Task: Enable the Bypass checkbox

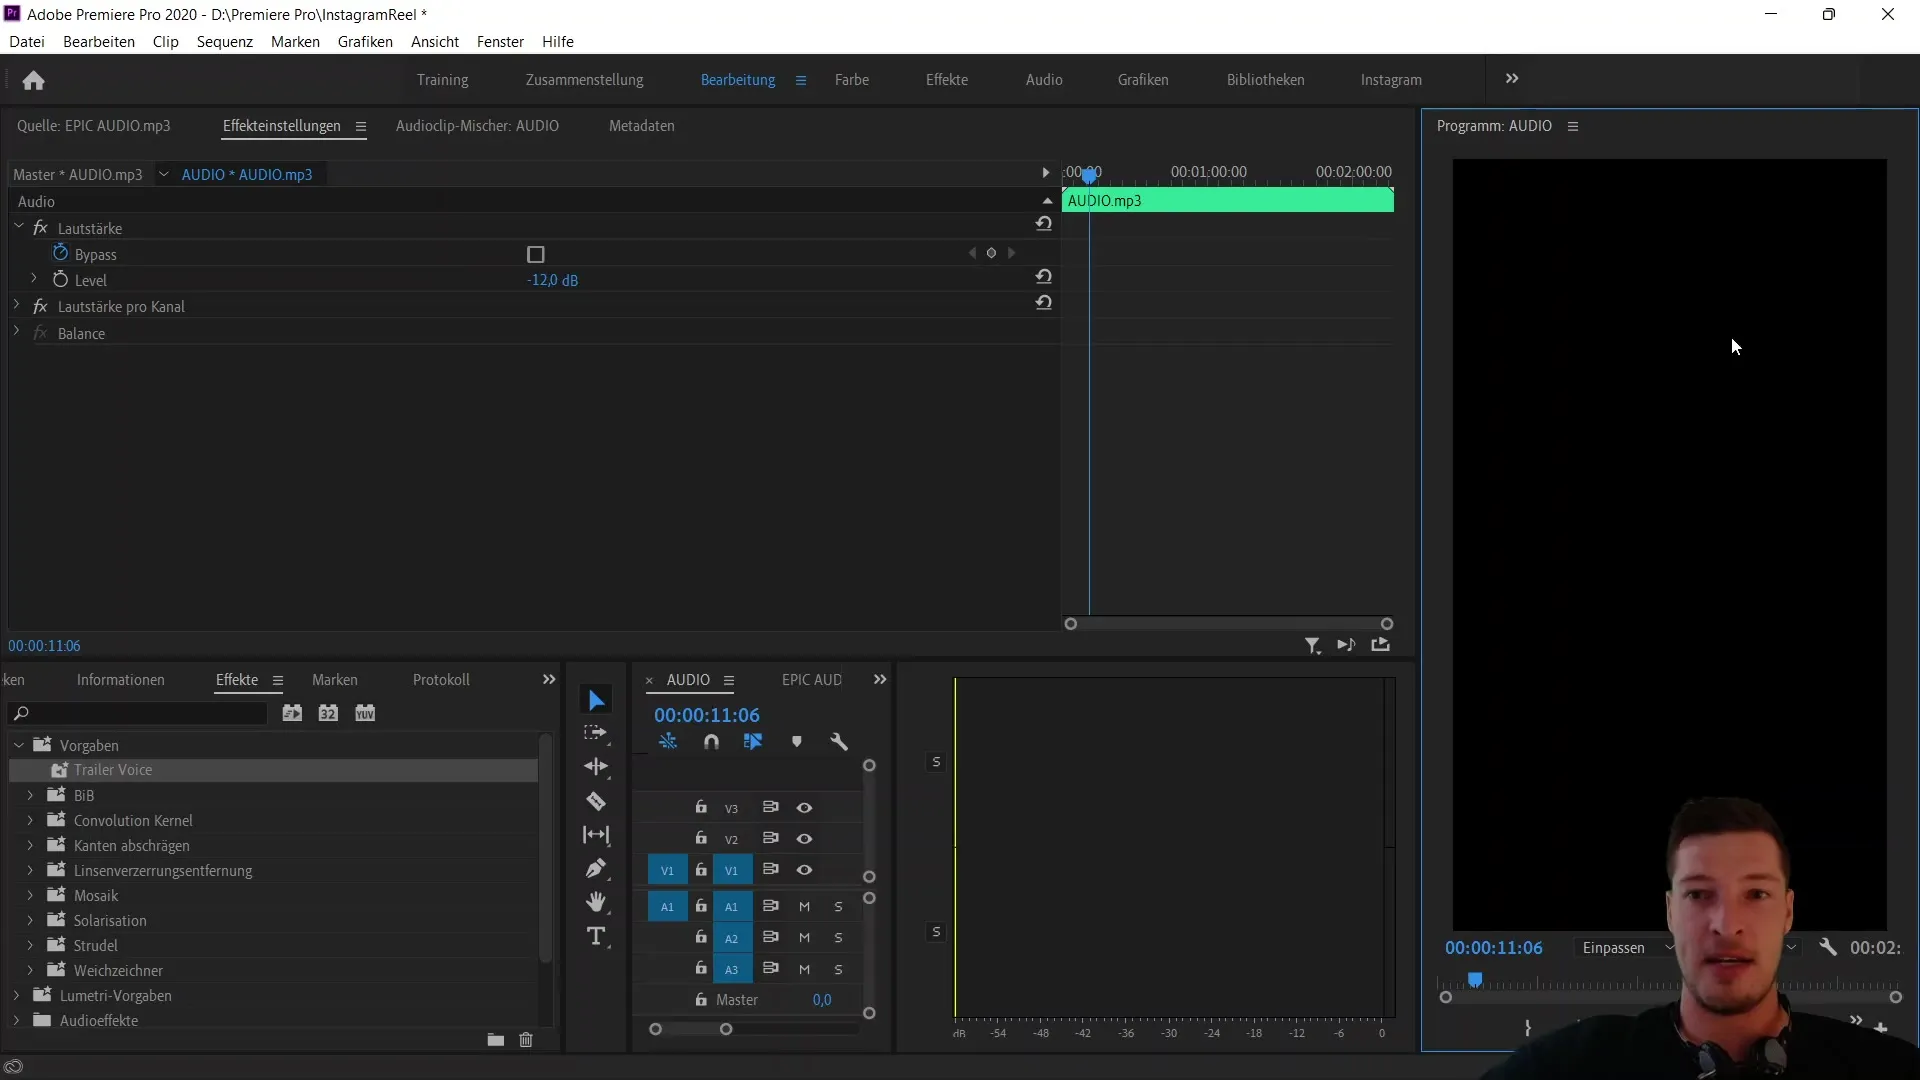Action: [536, 254]
